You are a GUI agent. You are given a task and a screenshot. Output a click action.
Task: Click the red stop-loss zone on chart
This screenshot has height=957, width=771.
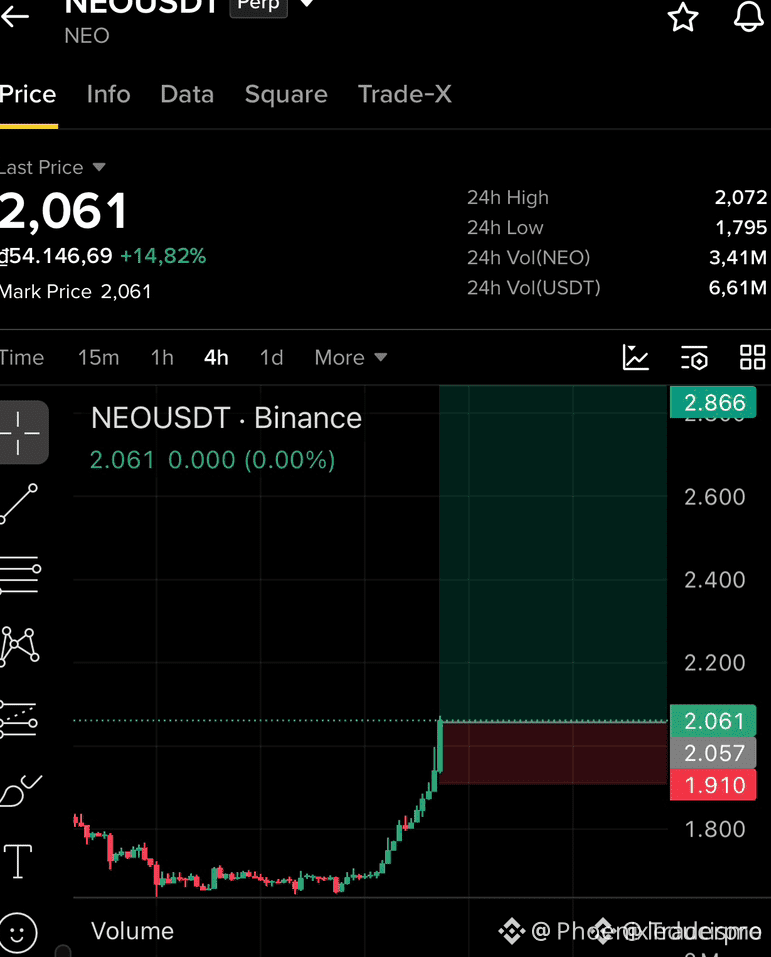552,753
